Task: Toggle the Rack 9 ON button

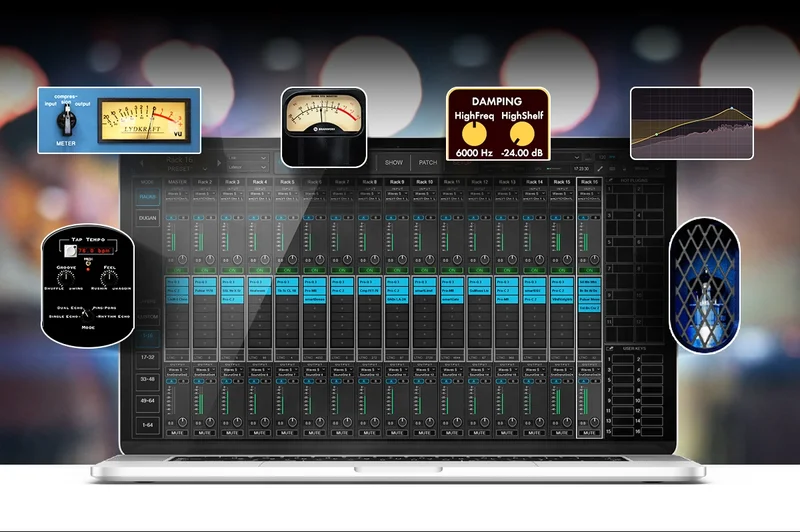Action: [397, 270]
